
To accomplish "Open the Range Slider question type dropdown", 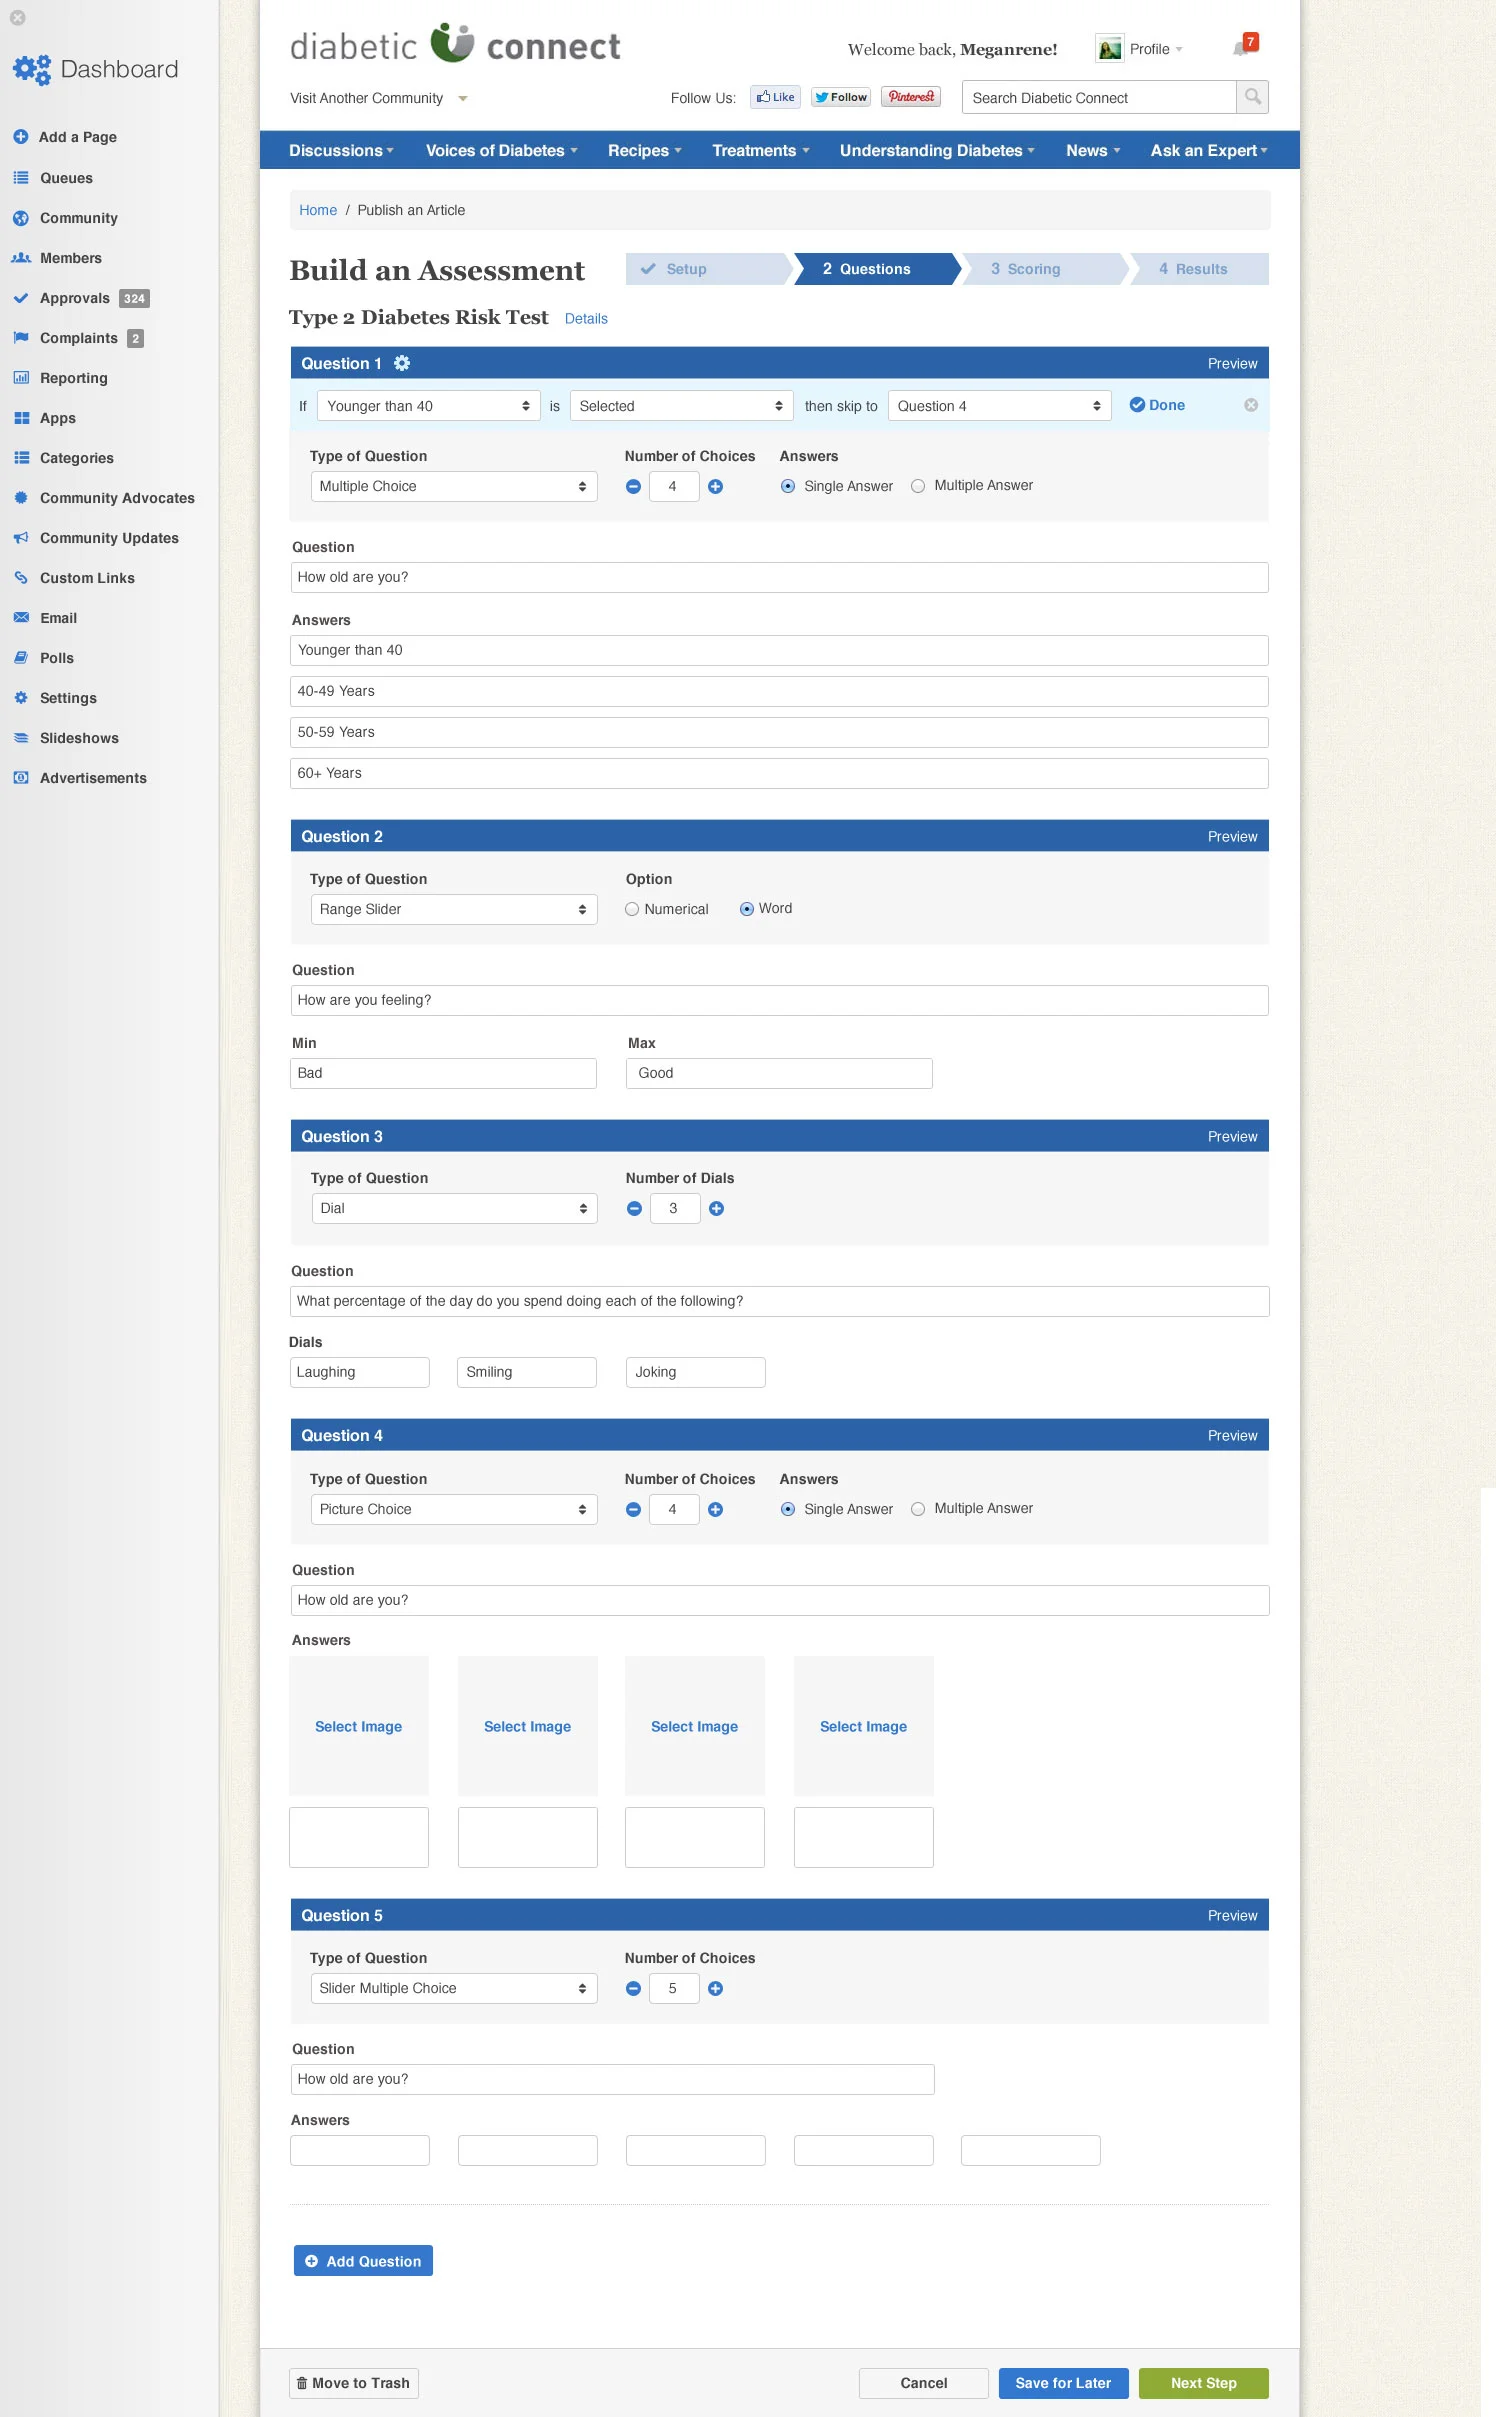I will (x=454, y=910).
